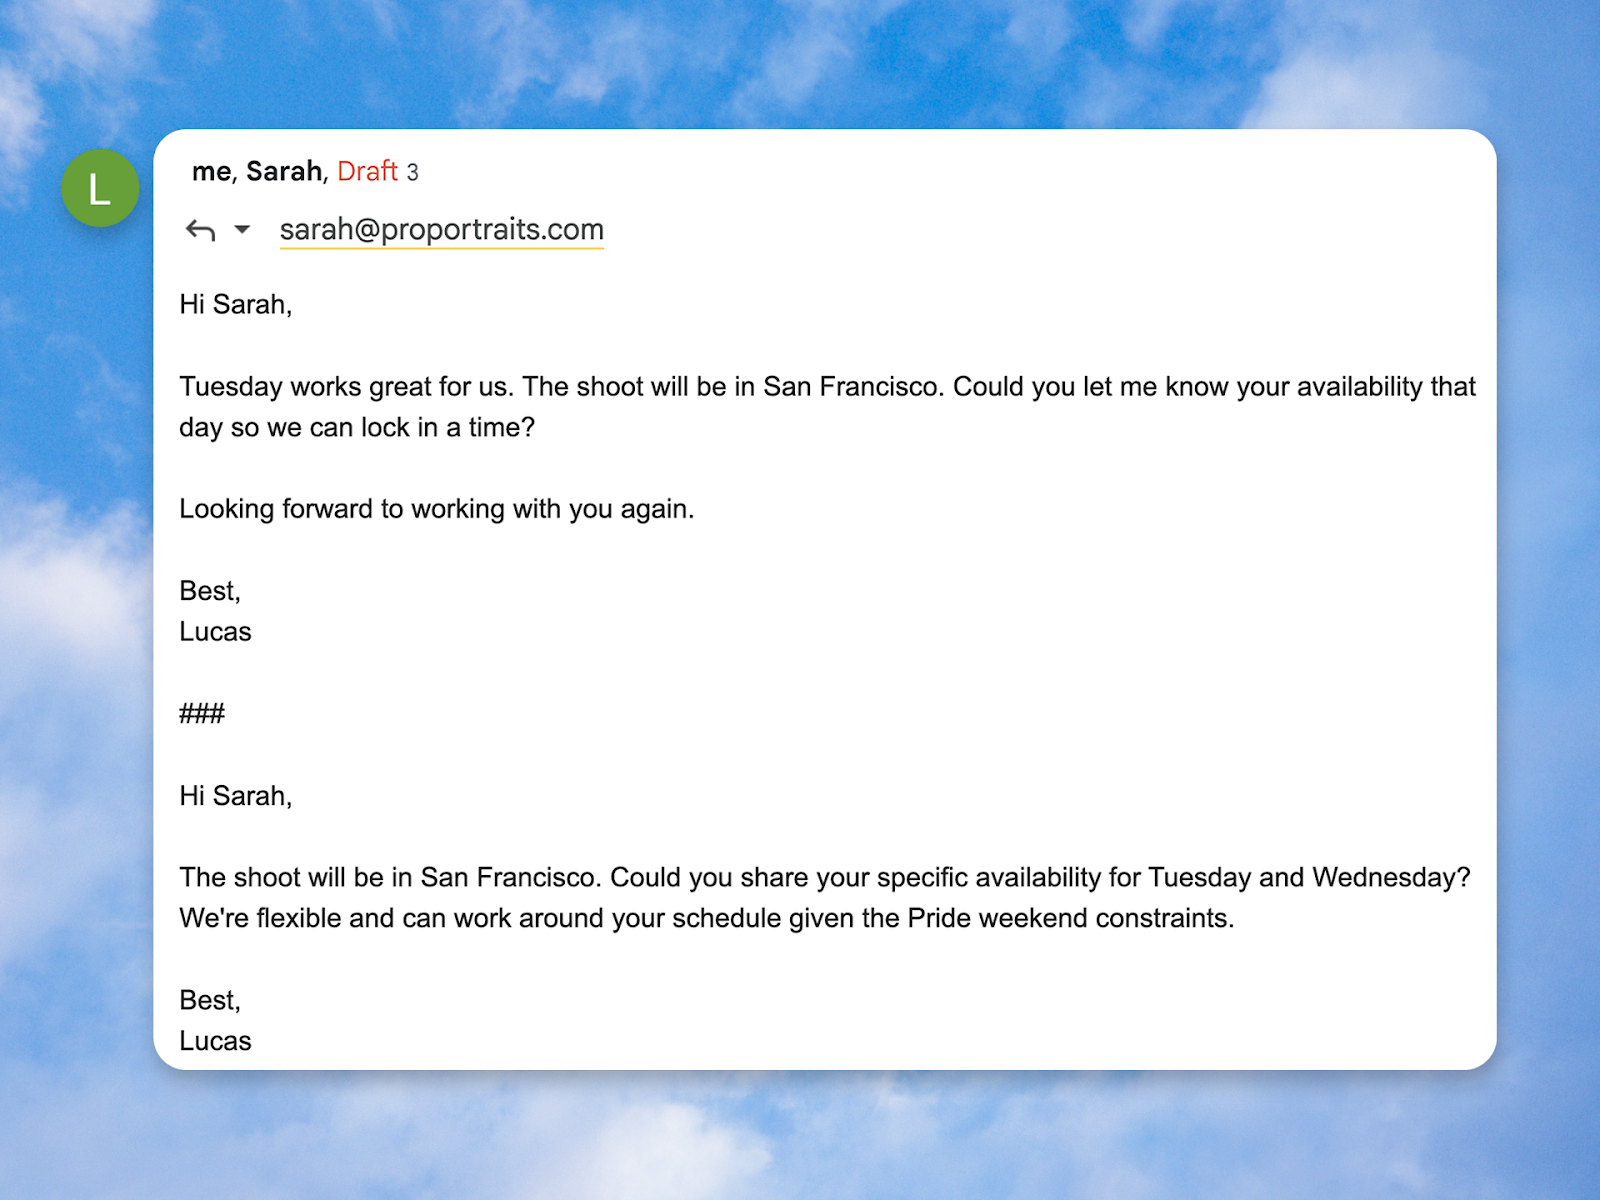Click first 'Lucas' signature above the ###
Image resolution: width=1600 pixels, height=1200 pixels.
click(x=215, y=632)
